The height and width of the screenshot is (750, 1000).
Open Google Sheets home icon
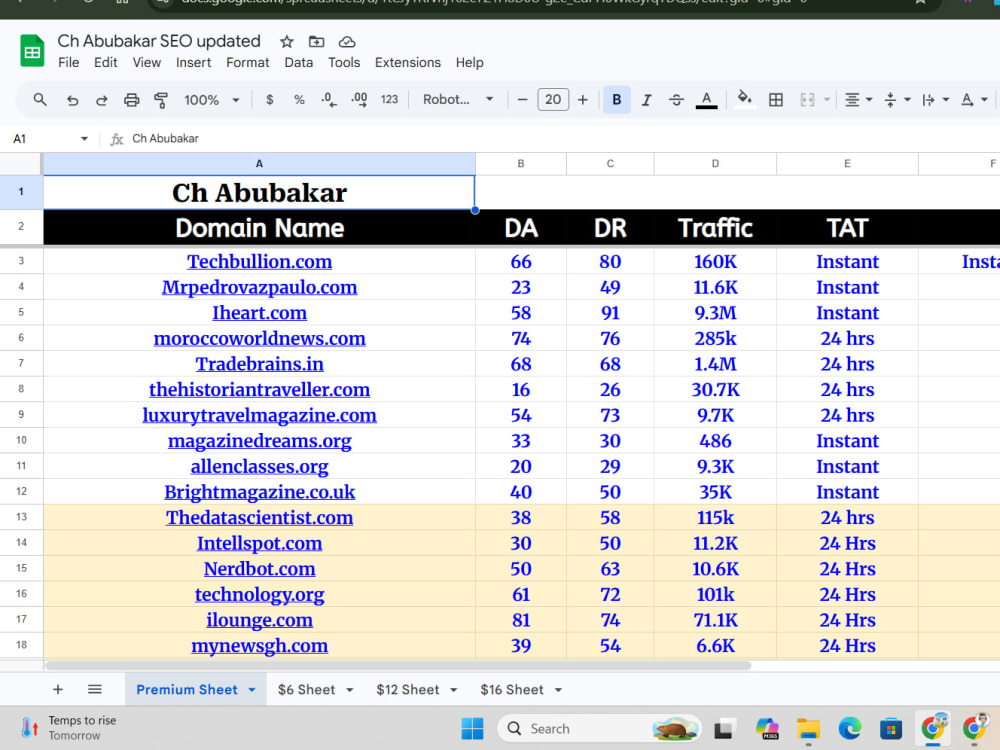pos(32,50)
